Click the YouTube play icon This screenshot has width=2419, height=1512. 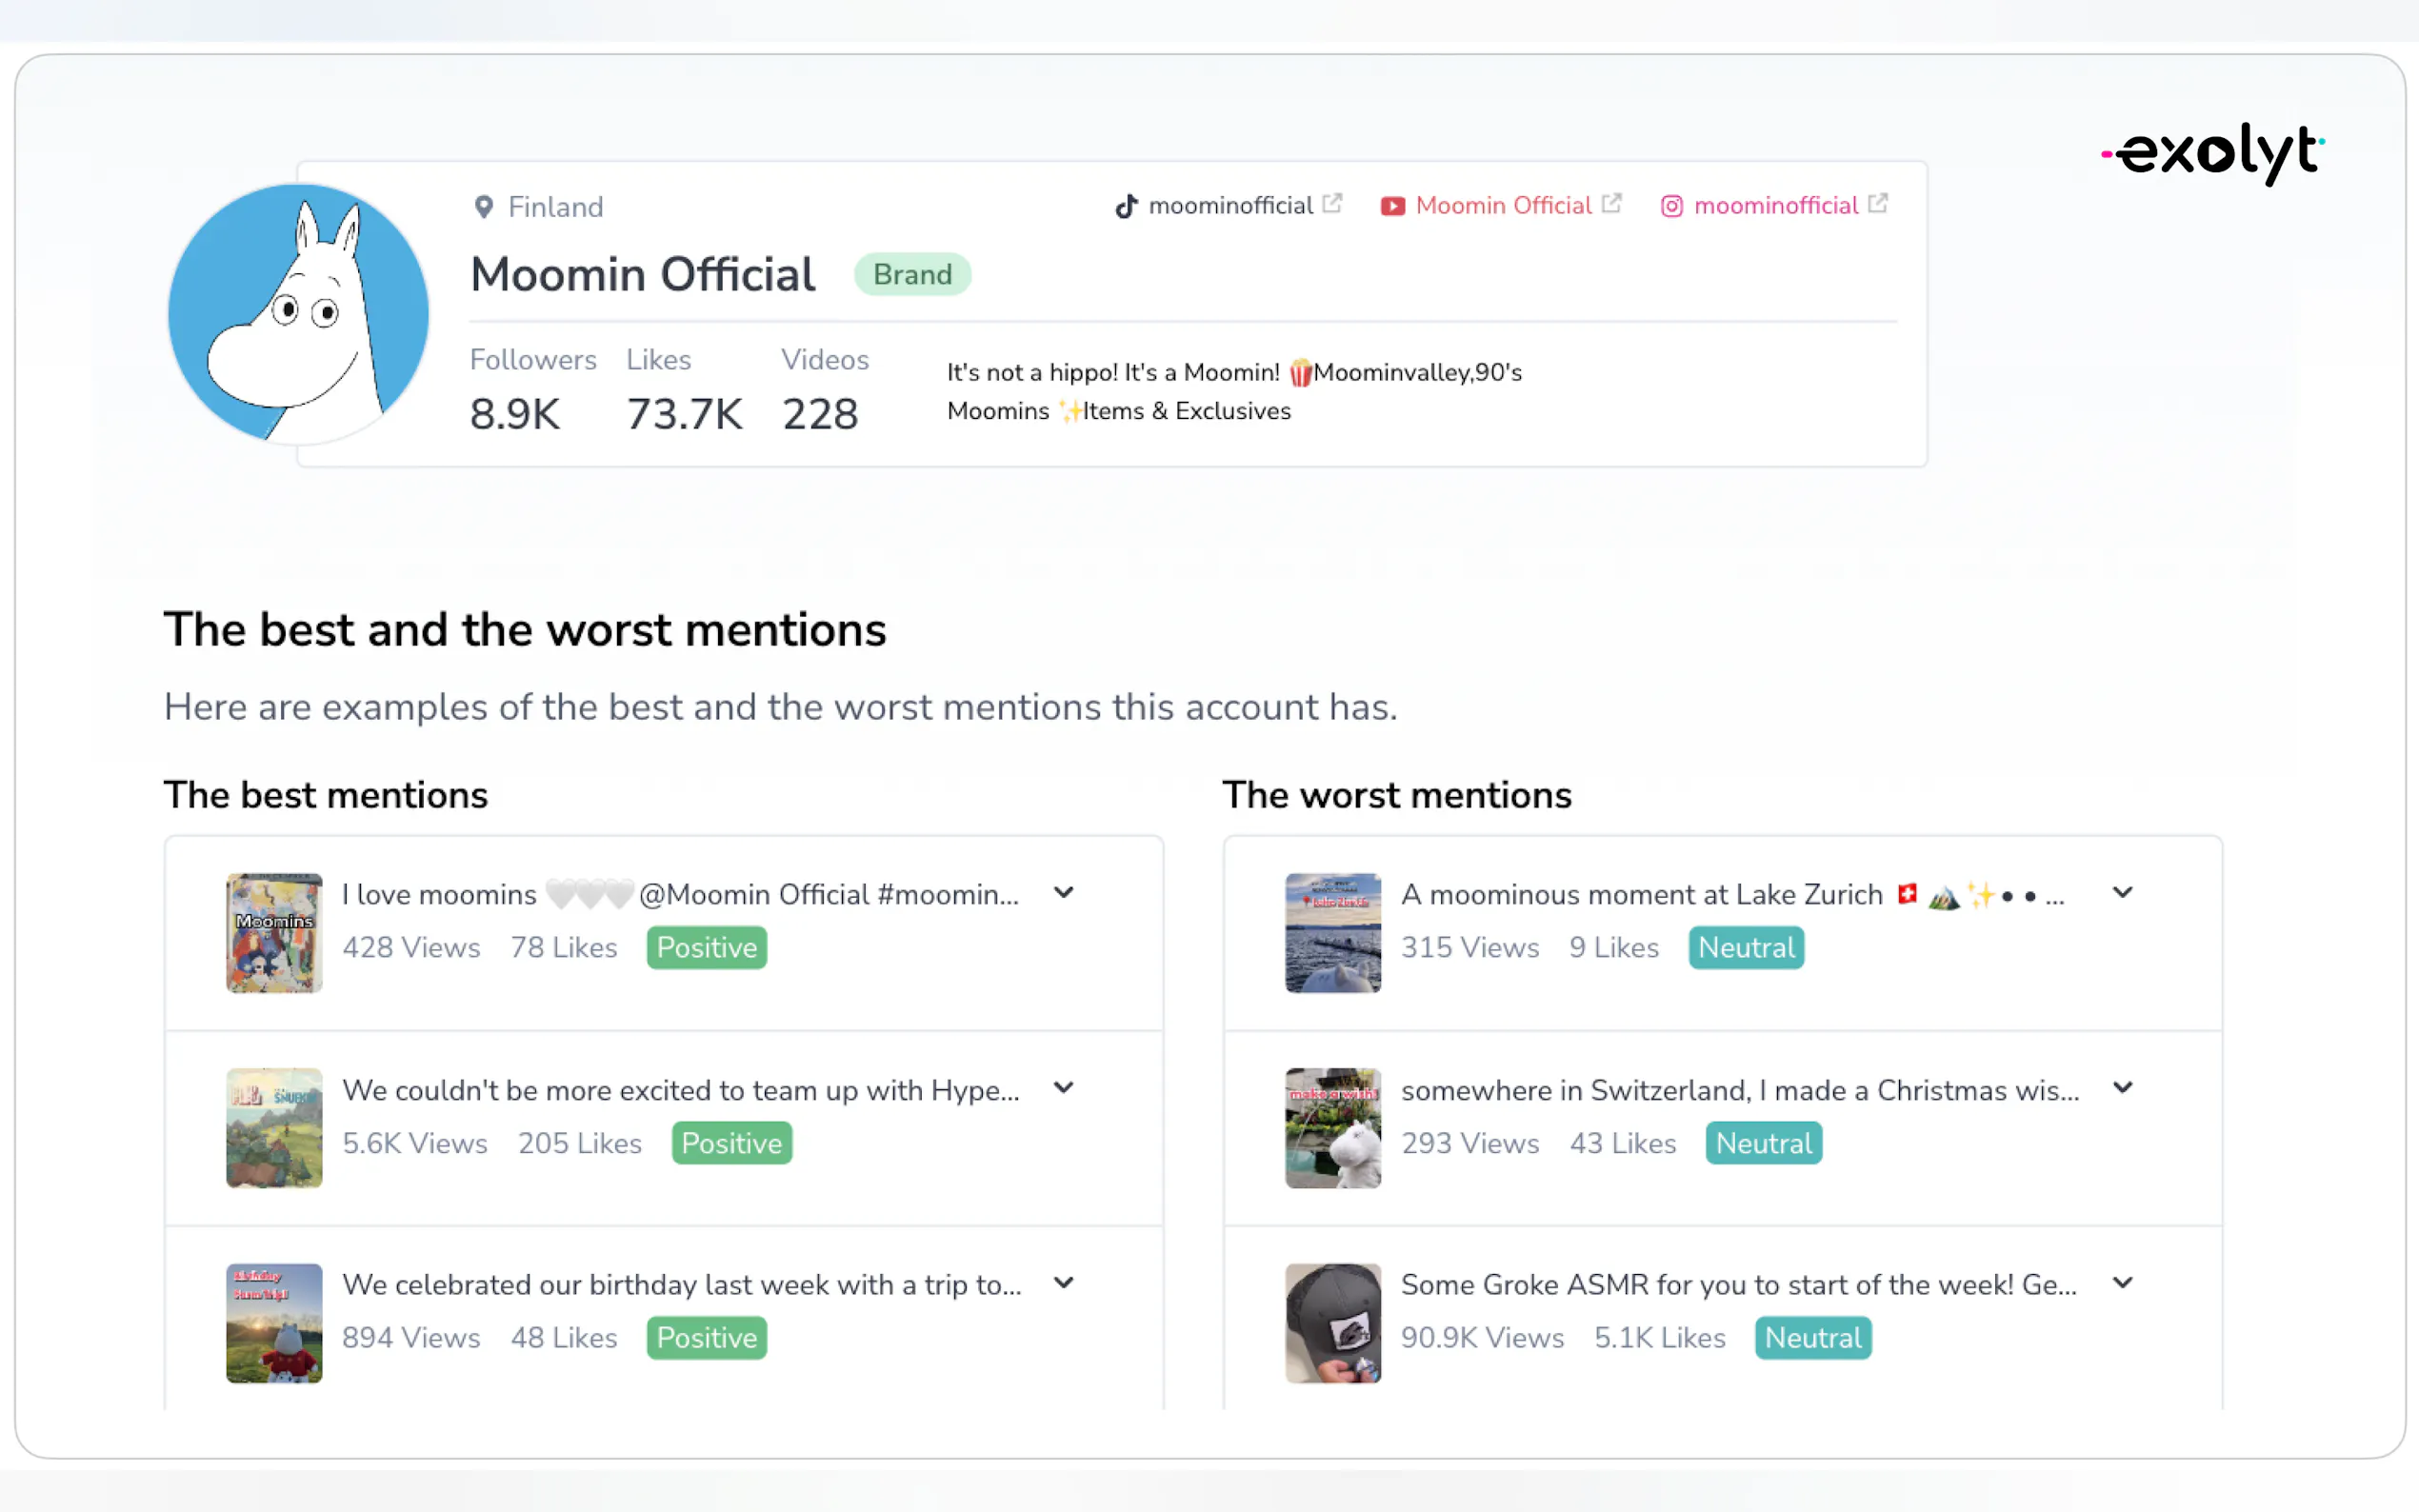coord(1392,206)
